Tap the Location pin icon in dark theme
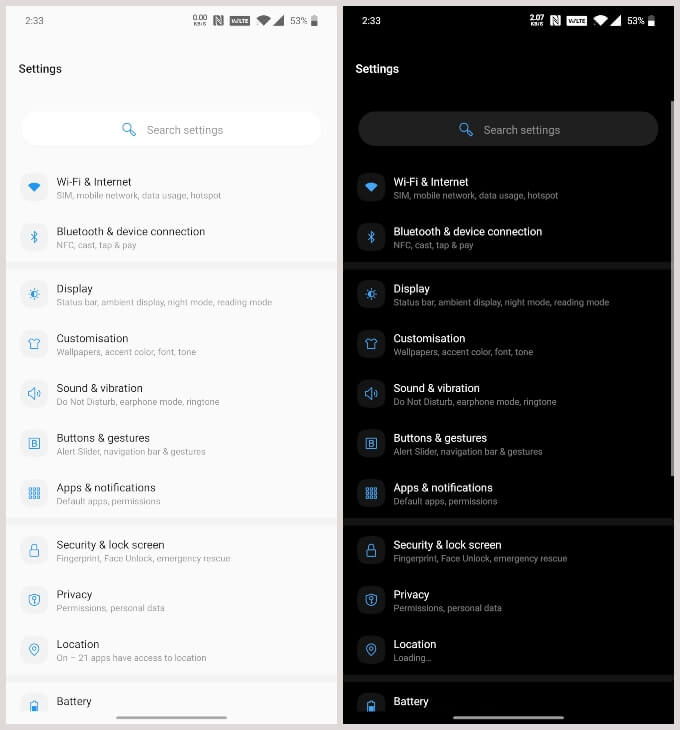 [x=371, y=649]
